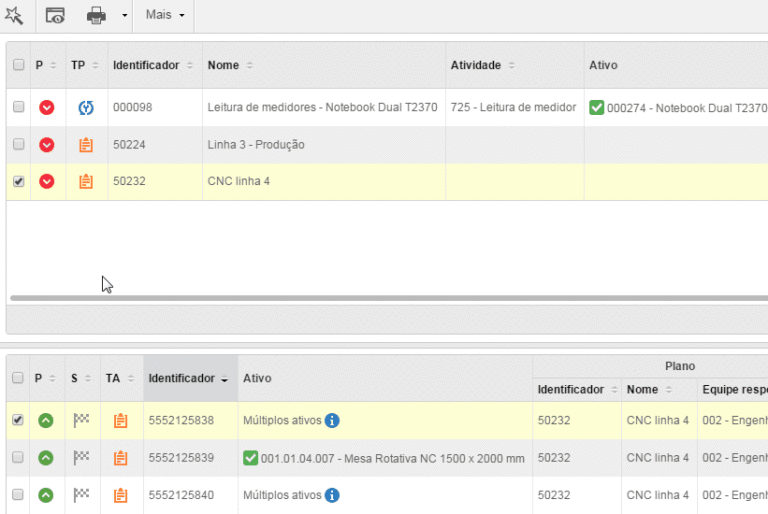
Task: Click the blue cycle type icon for 000098
Action: pyautogui.click(x=86, y=108)
